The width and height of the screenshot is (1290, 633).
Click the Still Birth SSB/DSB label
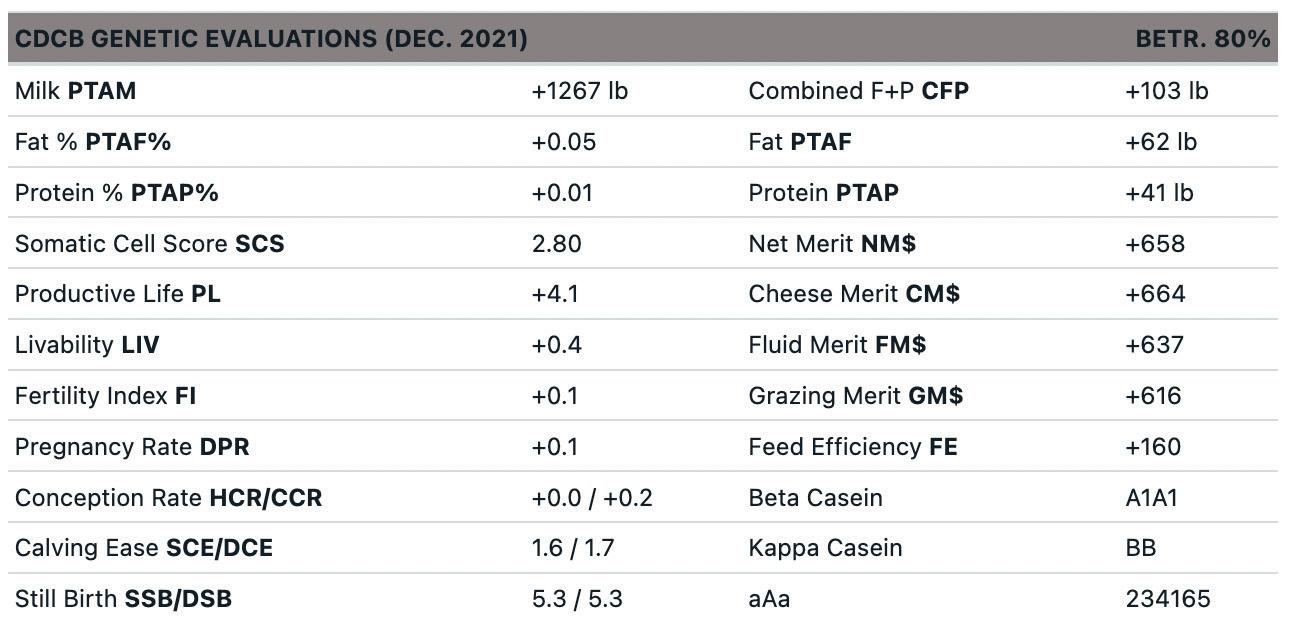123,599
